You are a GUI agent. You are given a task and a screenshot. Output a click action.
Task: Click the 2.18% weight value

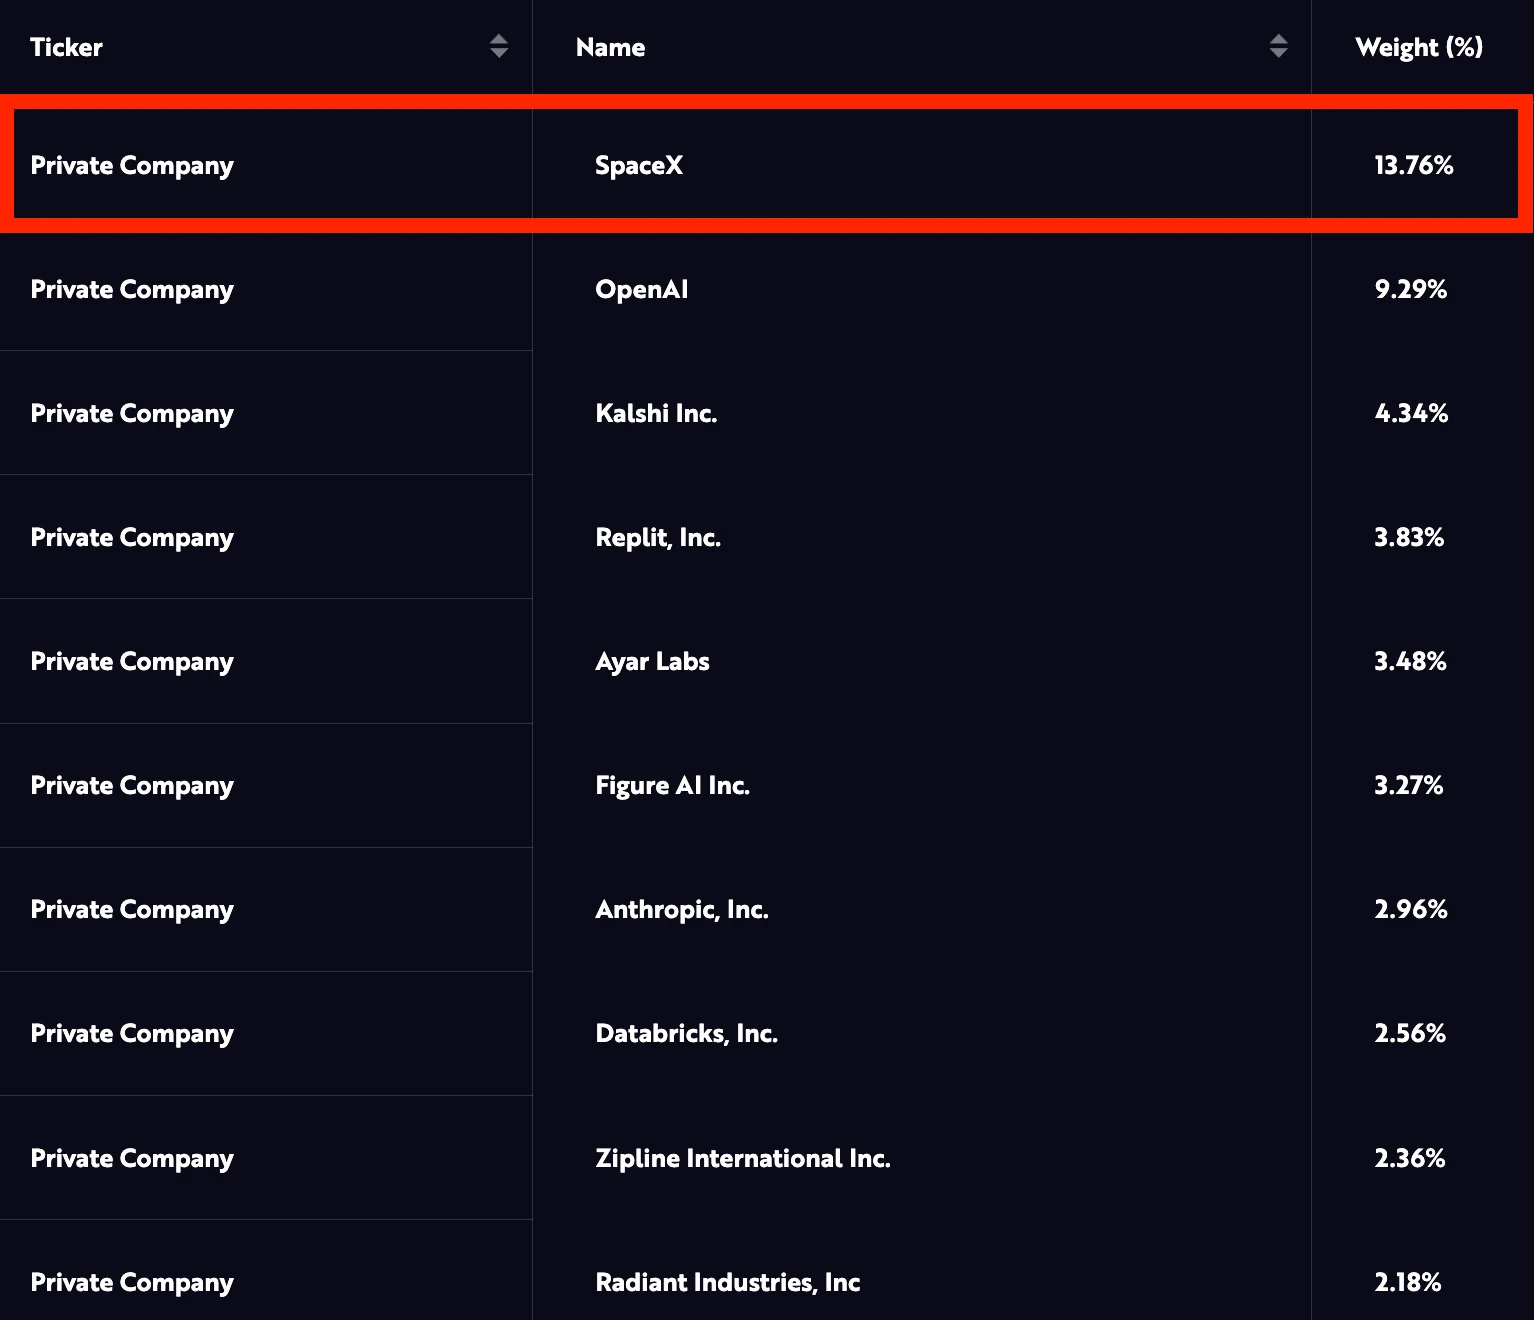(1407, 1282)
